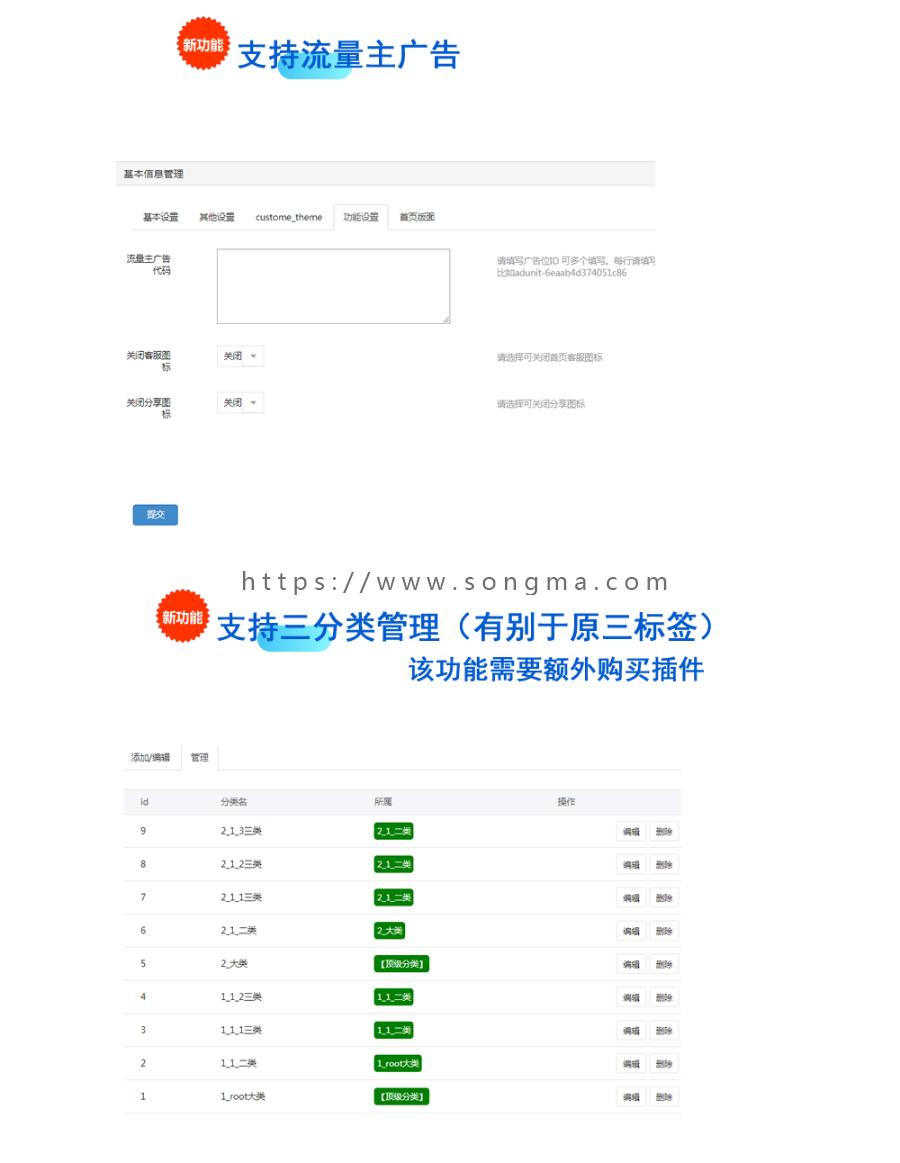The image size is (900, 1163).
Task: Edit the 2_1_1三类 category
Action: coord(631,898)
